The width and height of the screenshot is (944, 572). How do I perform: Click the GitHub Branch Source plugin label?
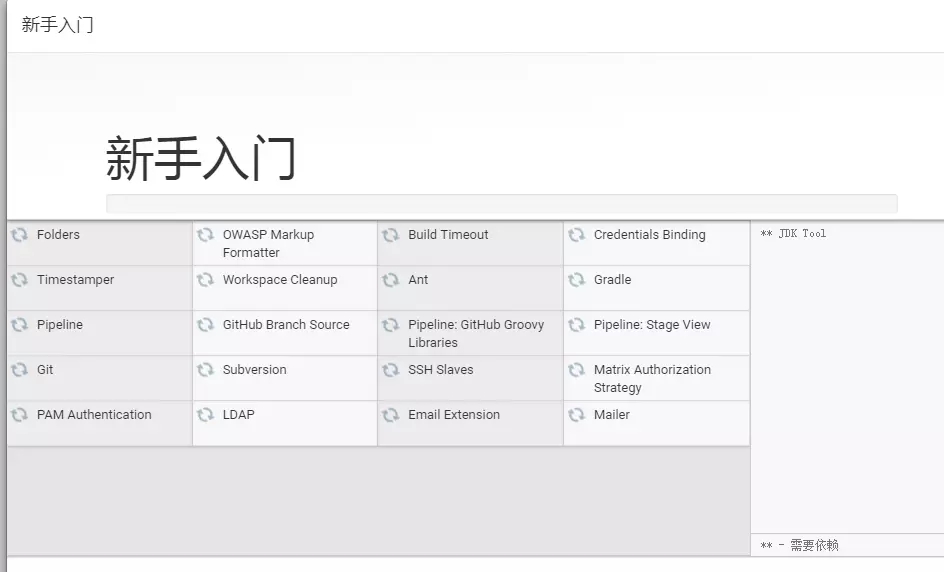(x=286, y=325)
